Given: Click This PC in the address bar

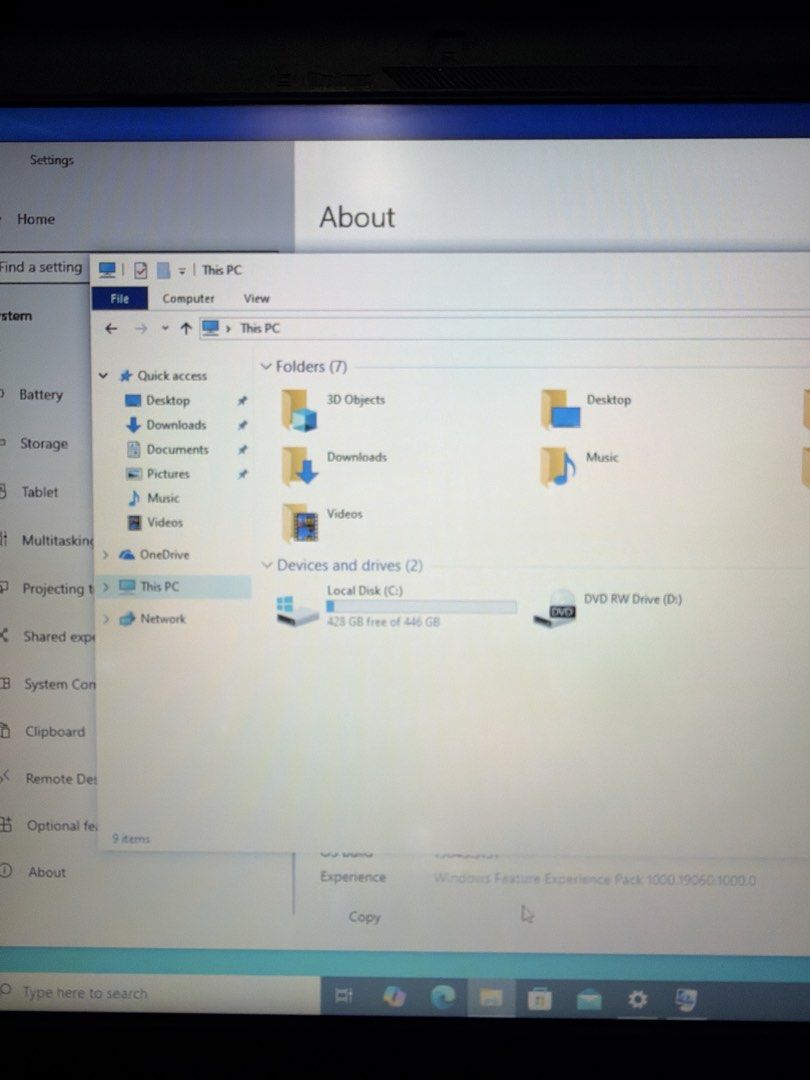Looking at the screenshot, I should (x=260, y=329).
